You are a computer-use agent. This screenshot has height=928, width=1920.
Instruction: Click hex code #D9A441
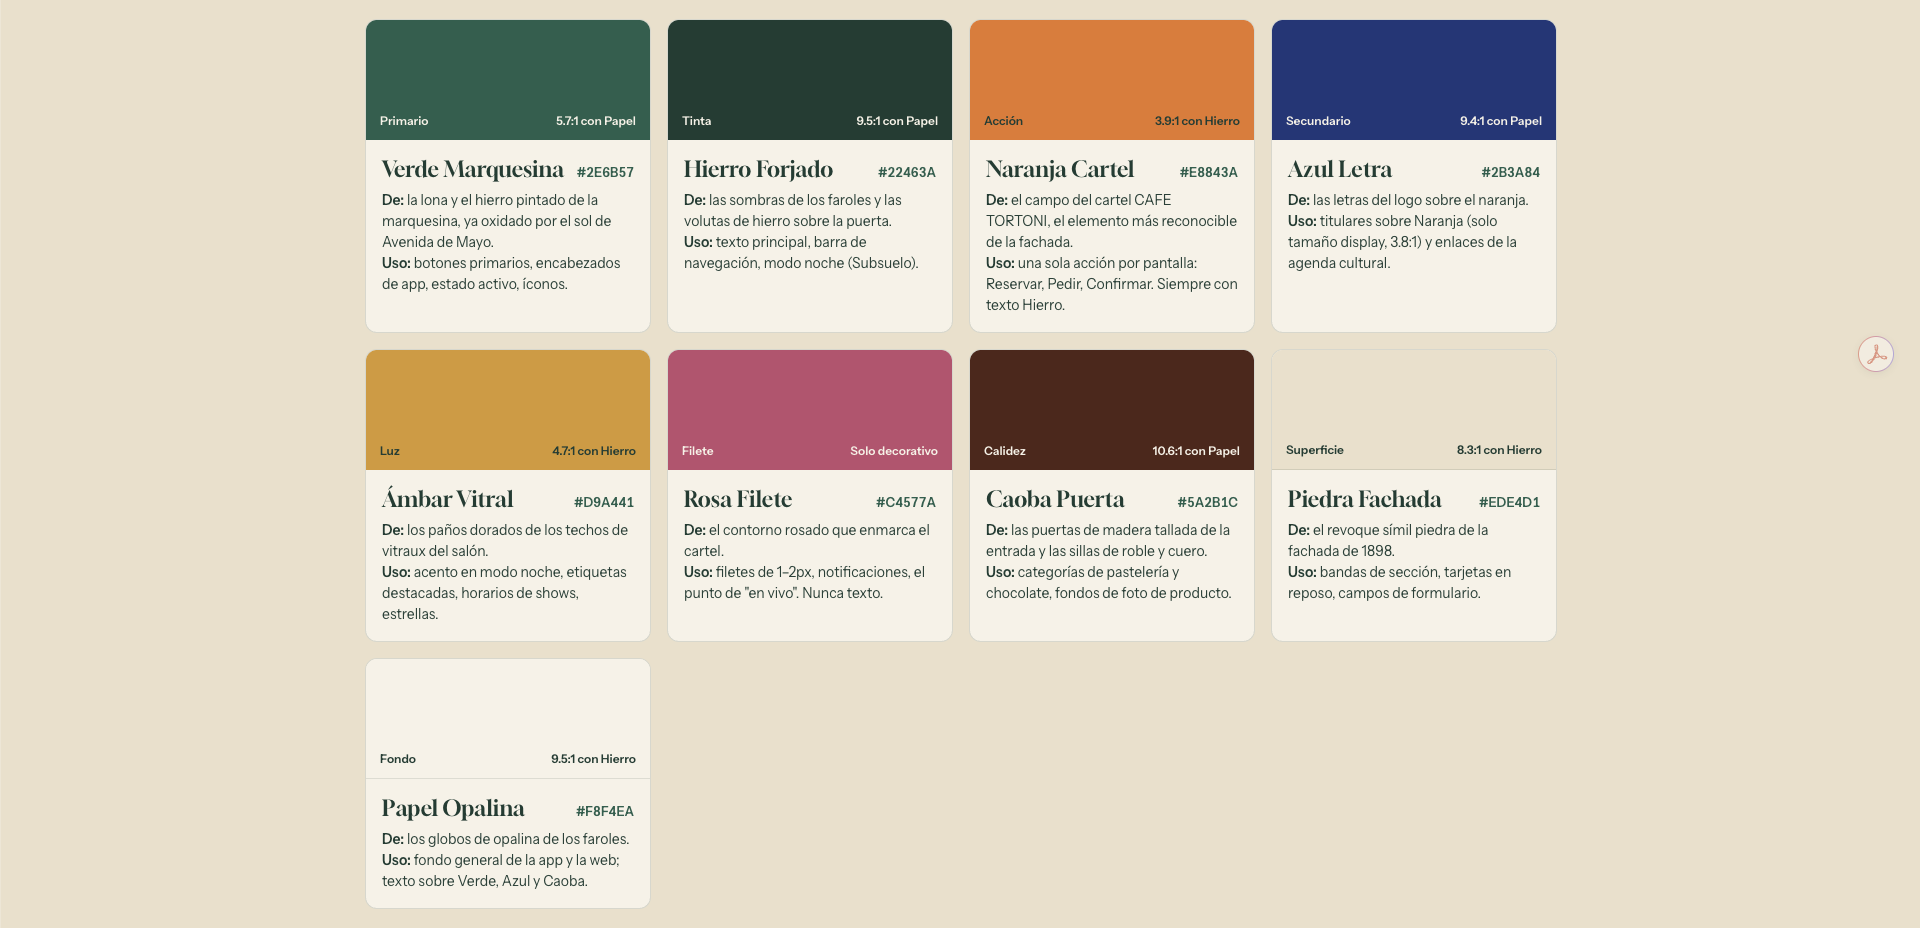pyautogui.click(x=604, y=502)
